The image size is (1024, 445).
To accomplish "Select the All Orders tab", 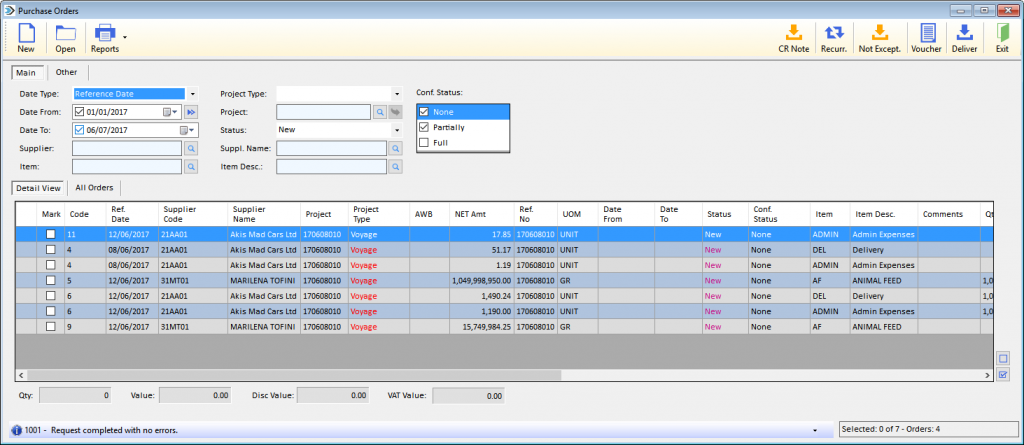I will (x=94, y=188).
